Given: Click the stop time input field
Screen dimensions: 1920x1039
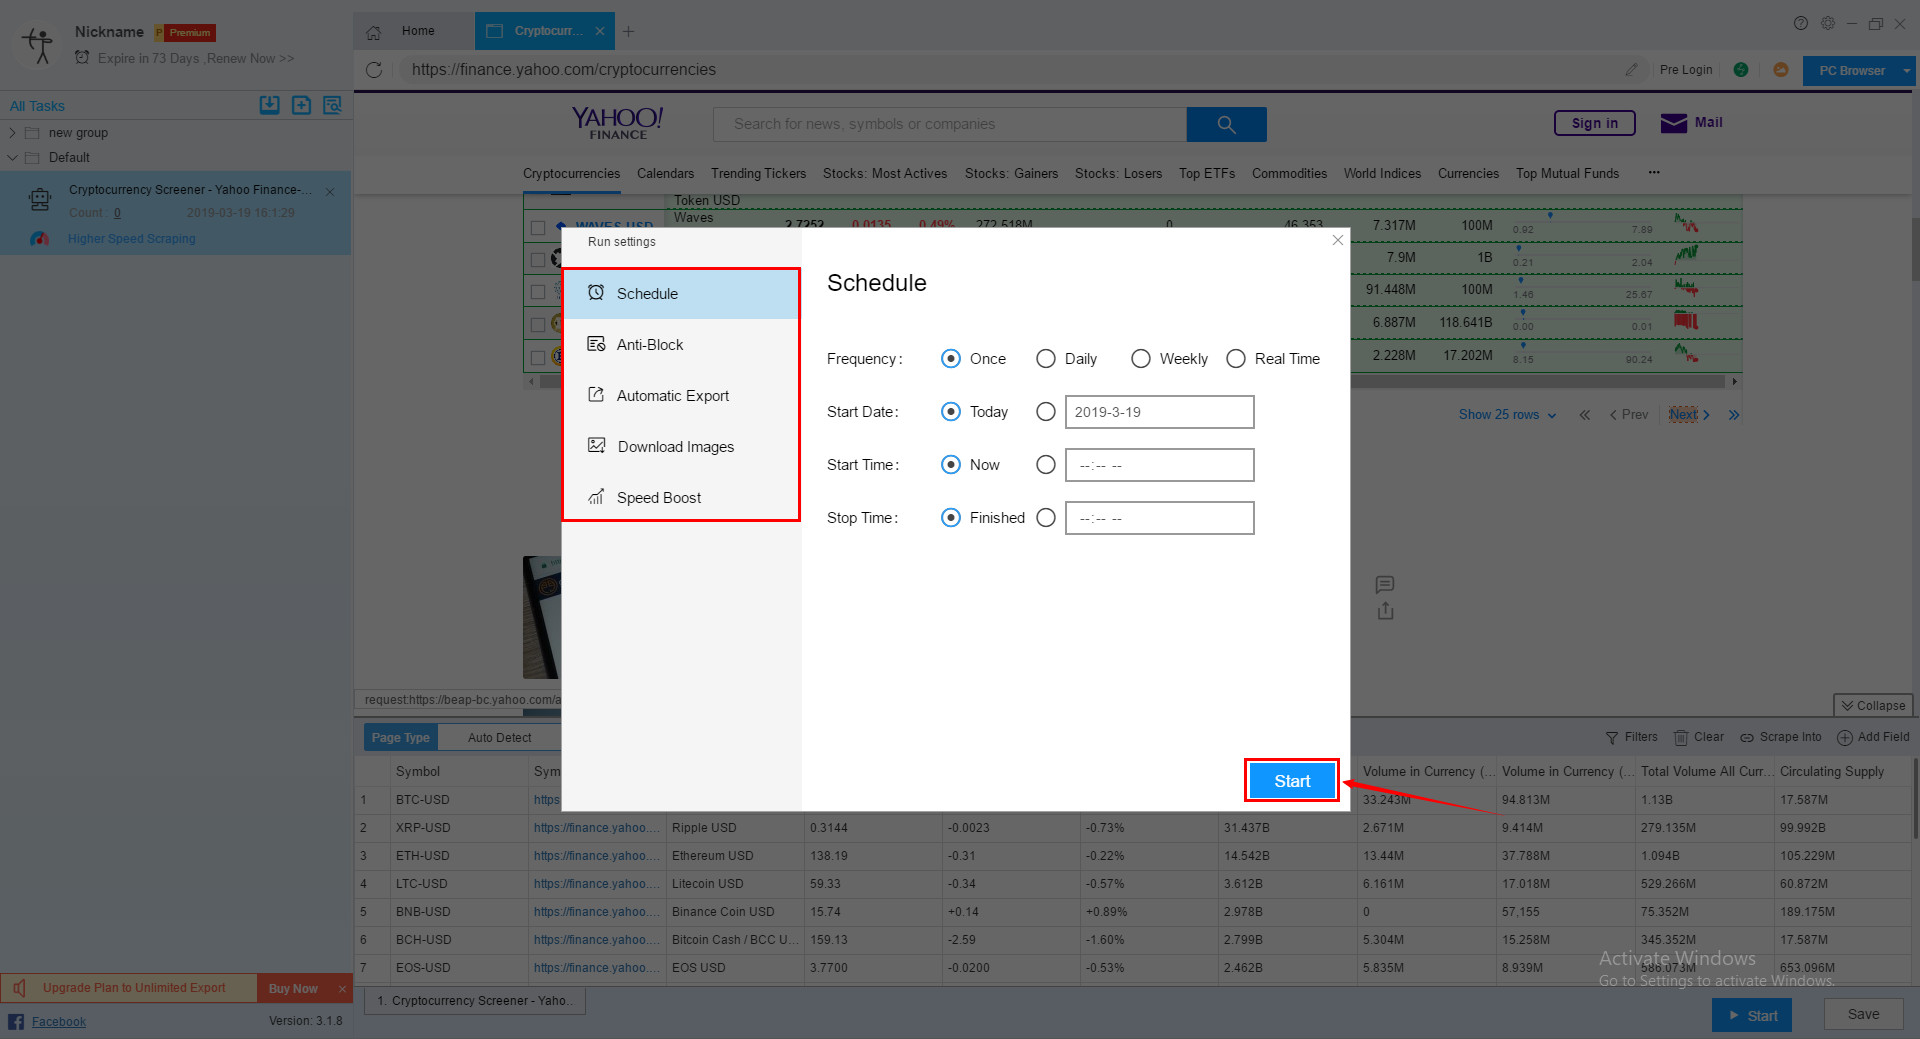Looking at the screenshot, I should click(x=1159, y=518).
